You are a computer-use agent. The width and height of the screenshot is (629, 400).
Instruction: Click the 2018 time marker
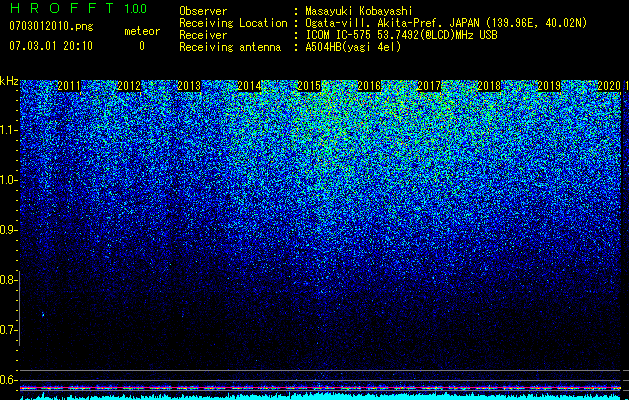(x=489, y=86)
